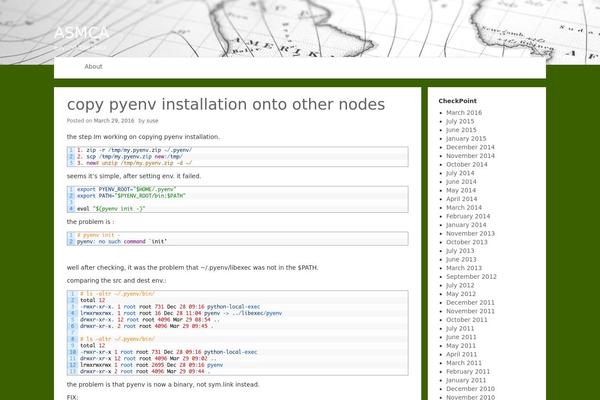Screen dimensions: 600x400
Task: Click the CheckPoint sidebar heading
Action: (457, 101)
